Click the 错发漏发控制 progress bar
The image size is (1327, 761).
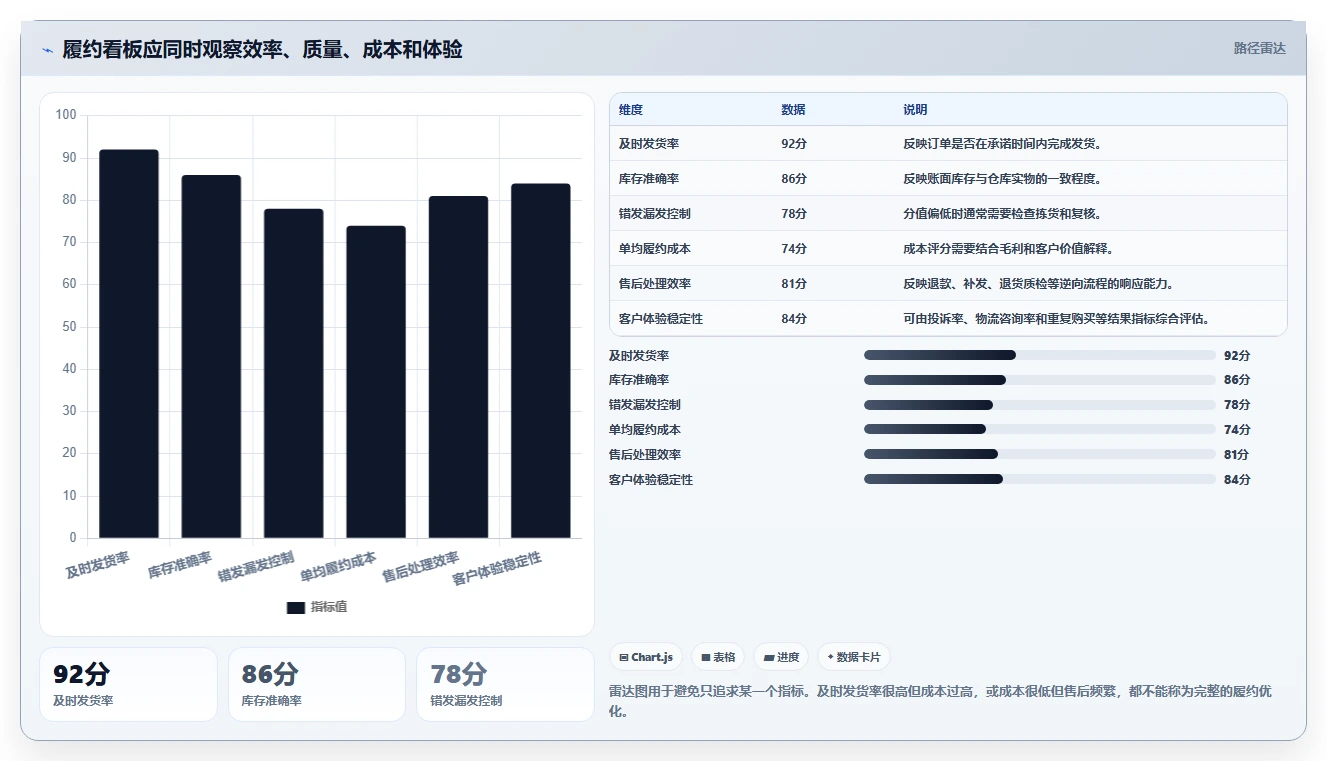(x=1039, y=405)
